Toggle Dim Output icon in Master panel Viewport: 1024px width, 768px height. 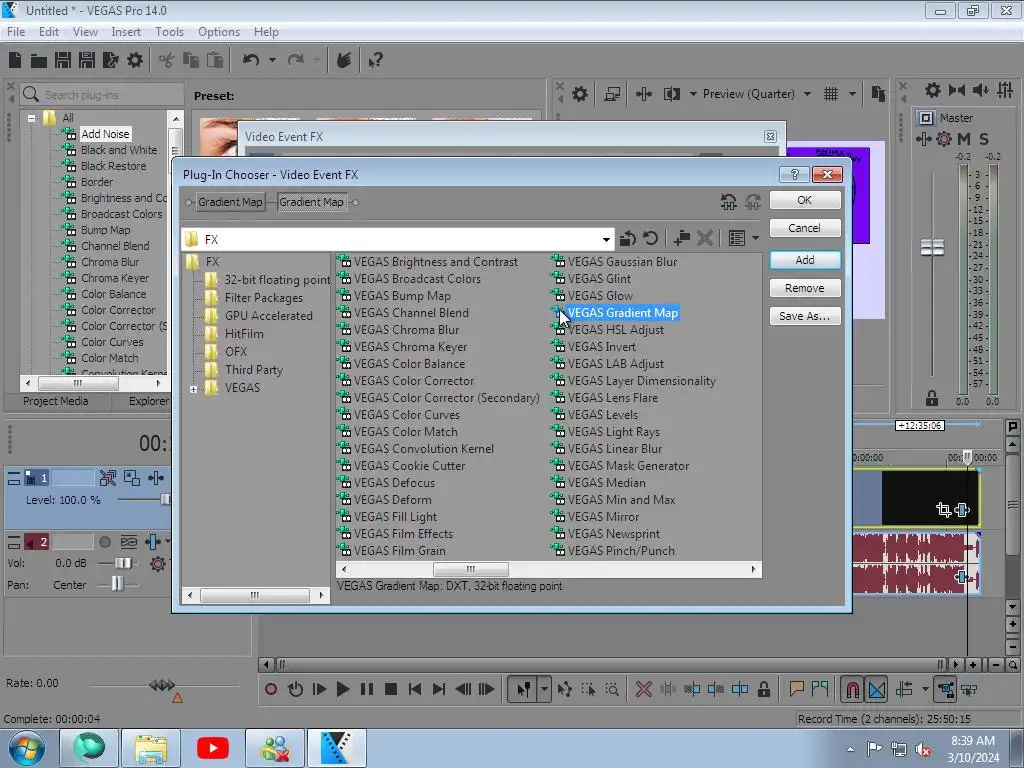coord(980,90)
